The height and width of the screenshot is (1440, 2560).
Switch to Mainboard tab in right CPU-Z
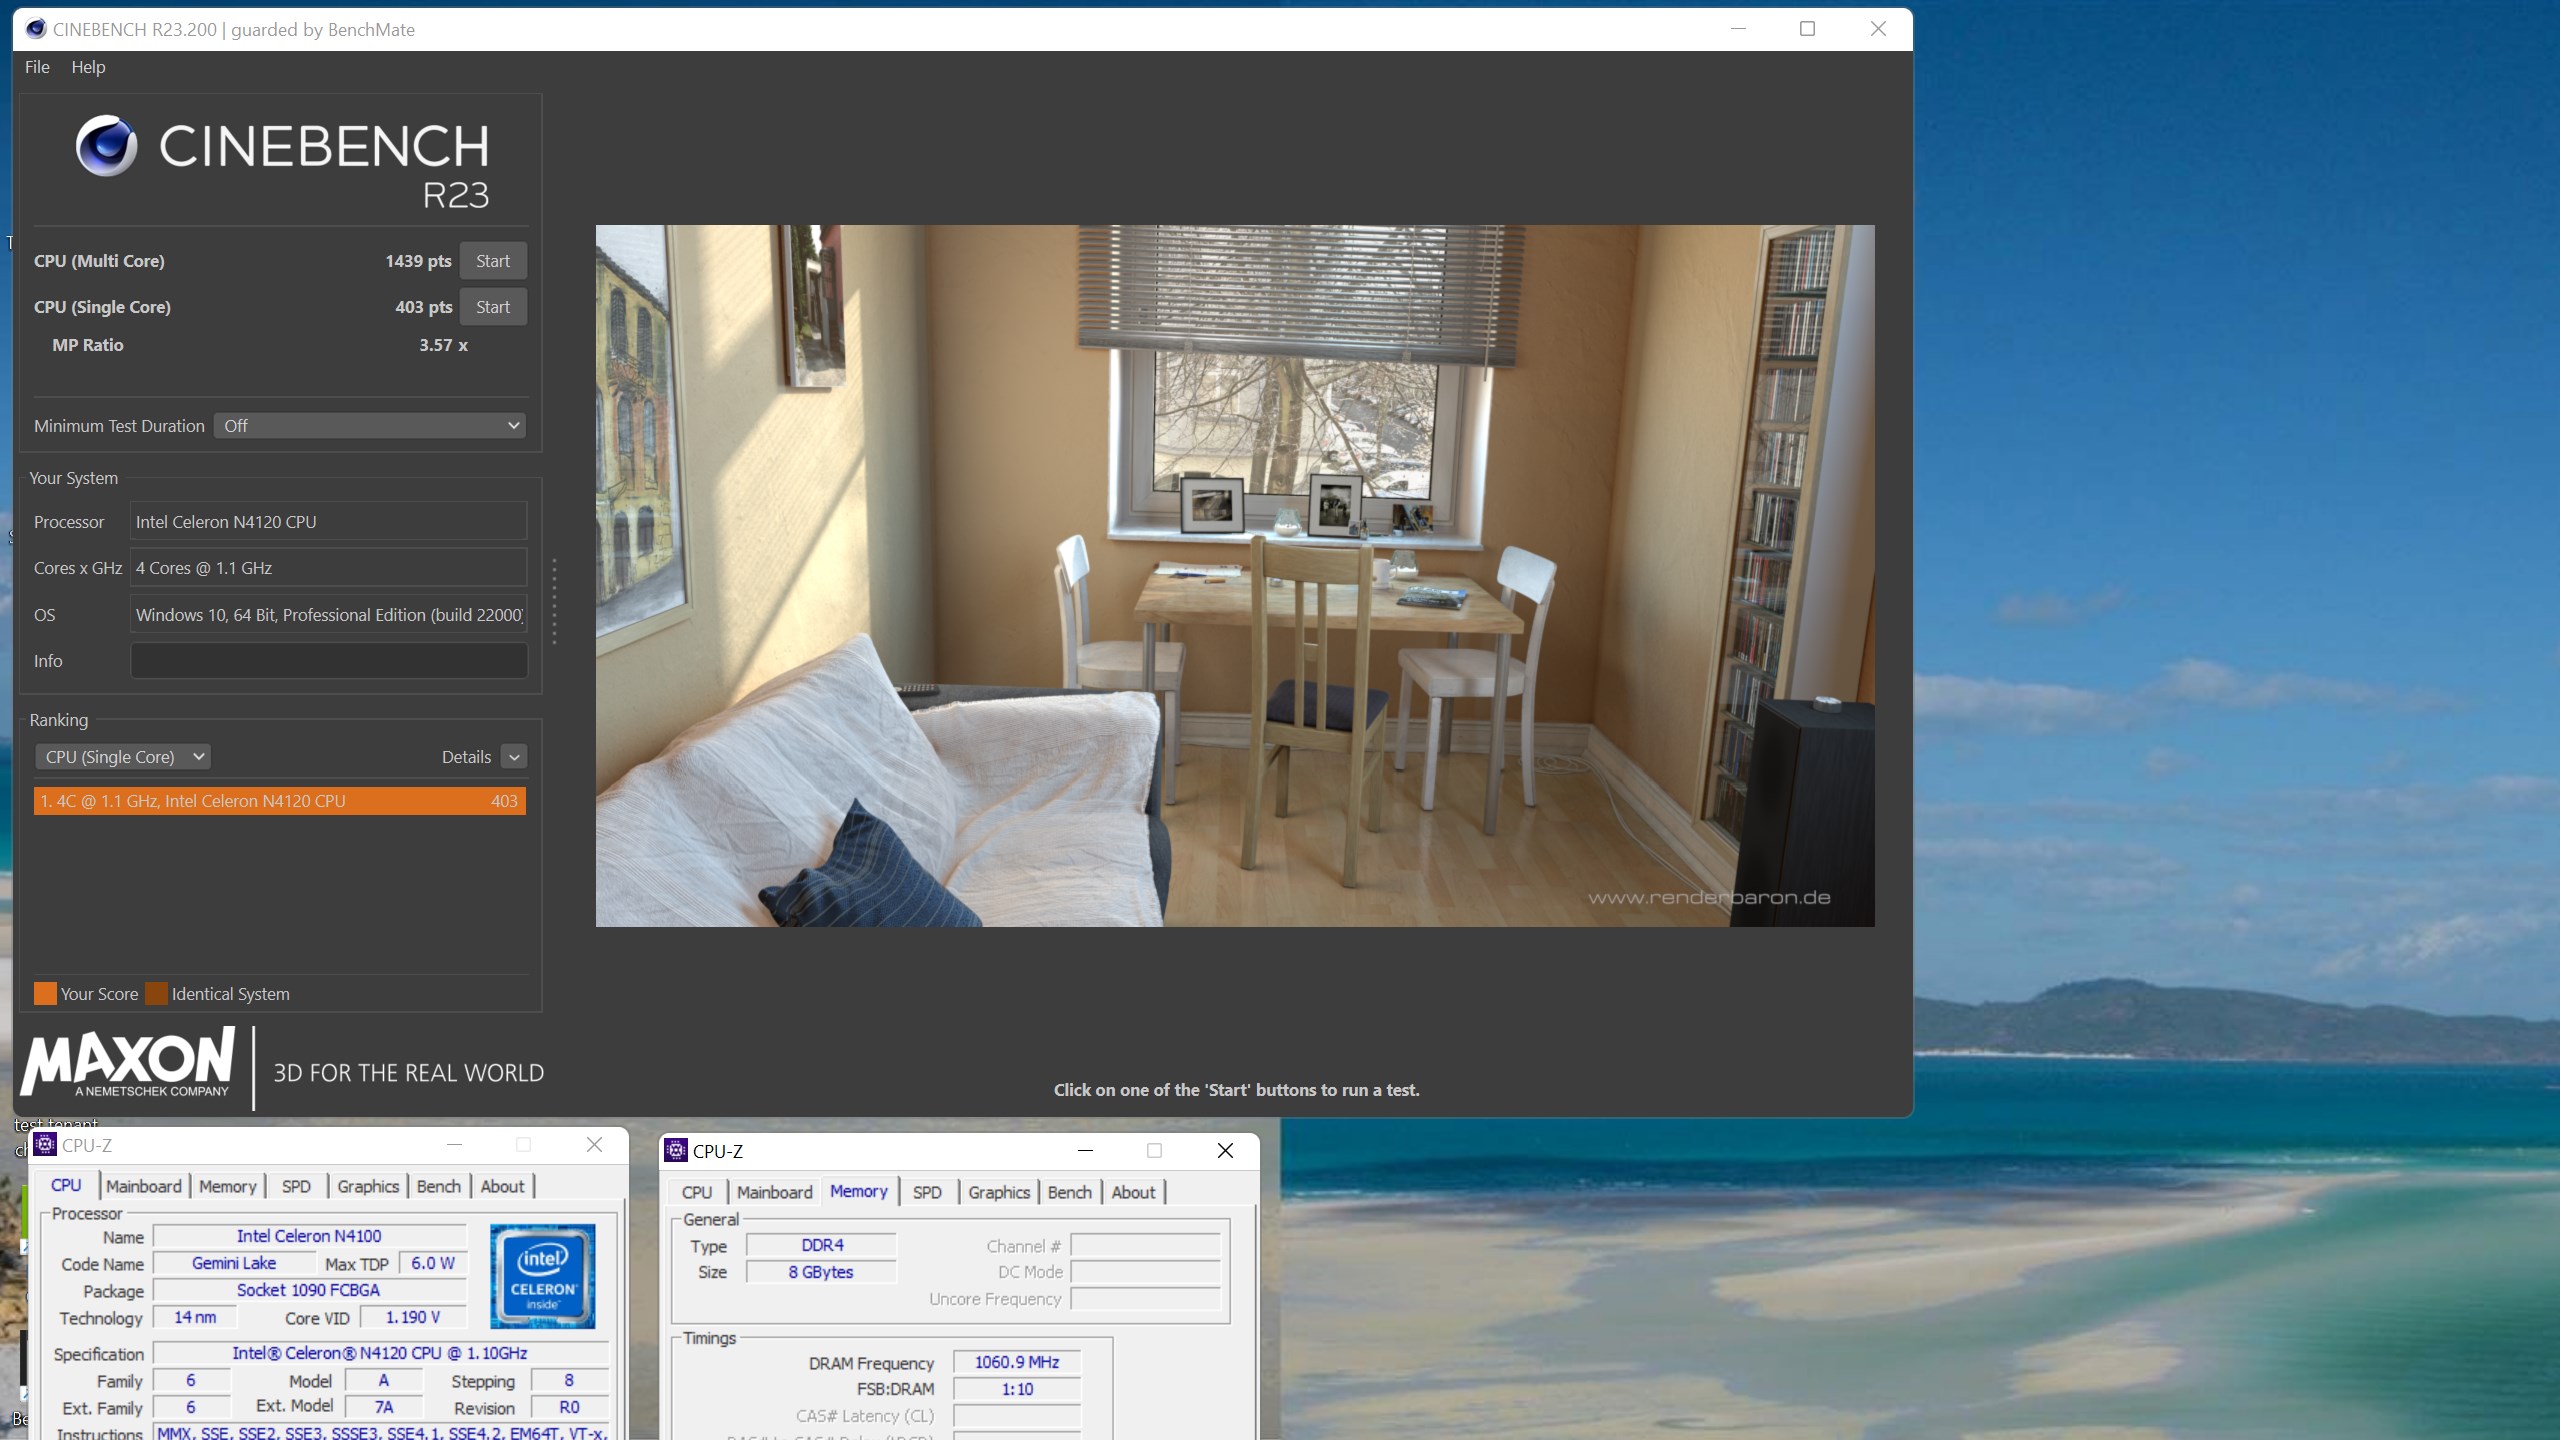[775, 1192]
